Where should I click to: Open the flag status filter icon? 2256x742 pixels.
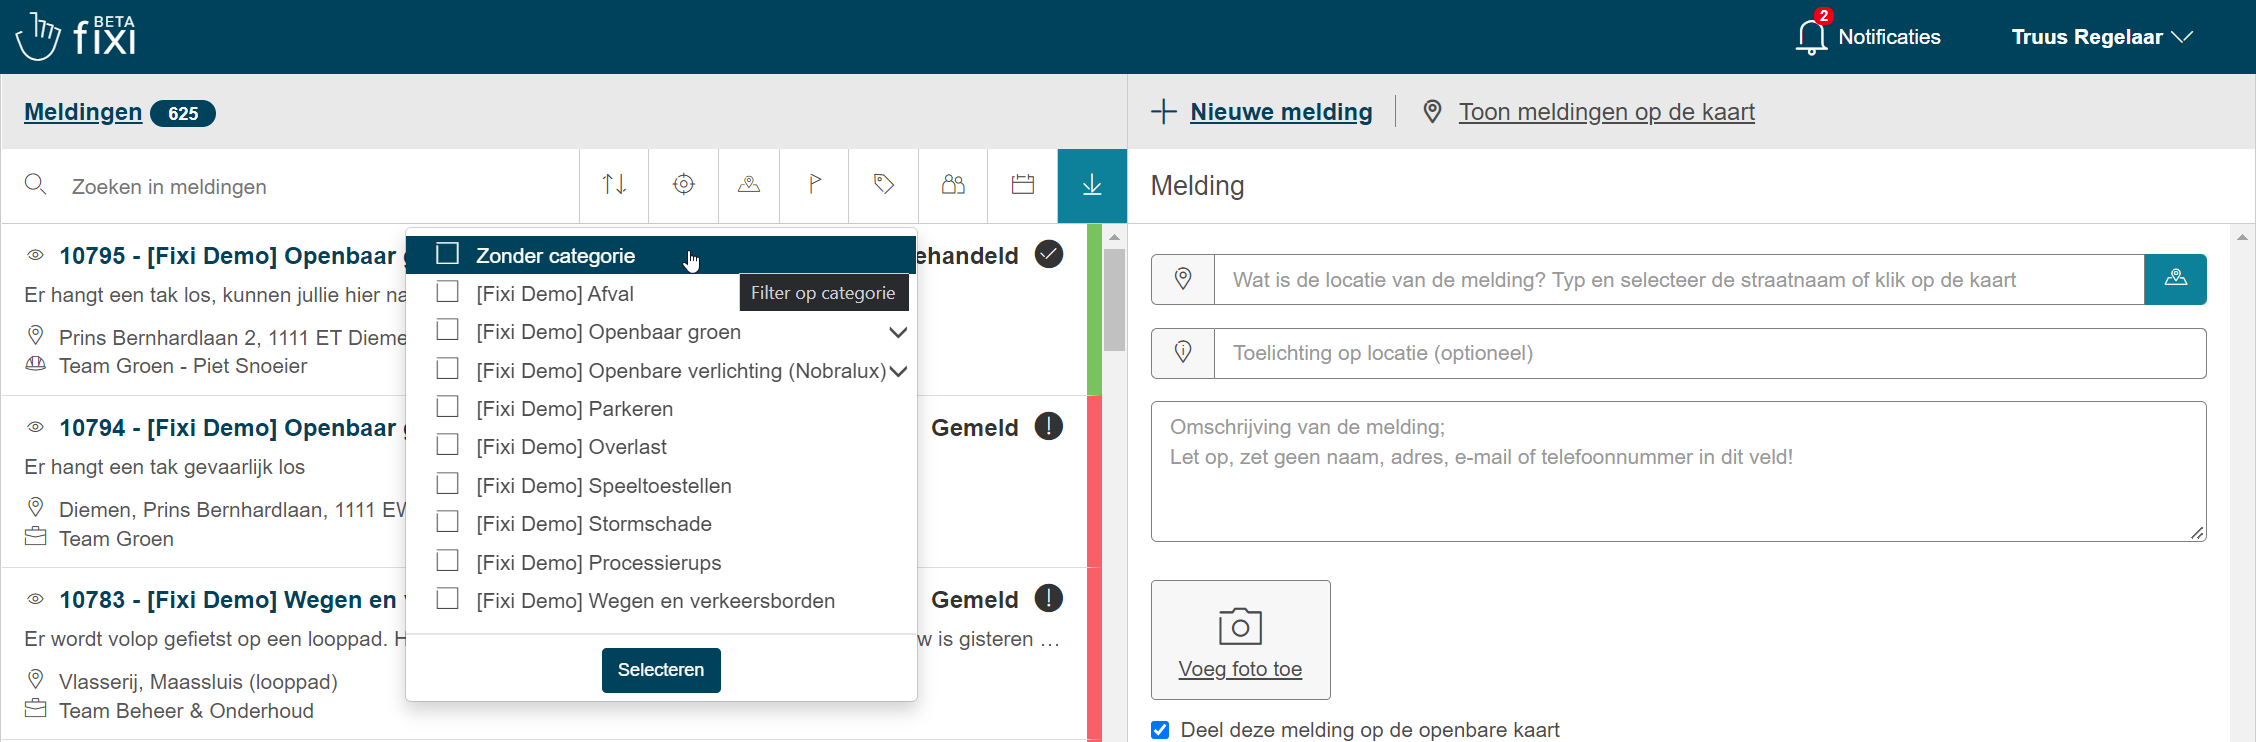click(815, 185)
